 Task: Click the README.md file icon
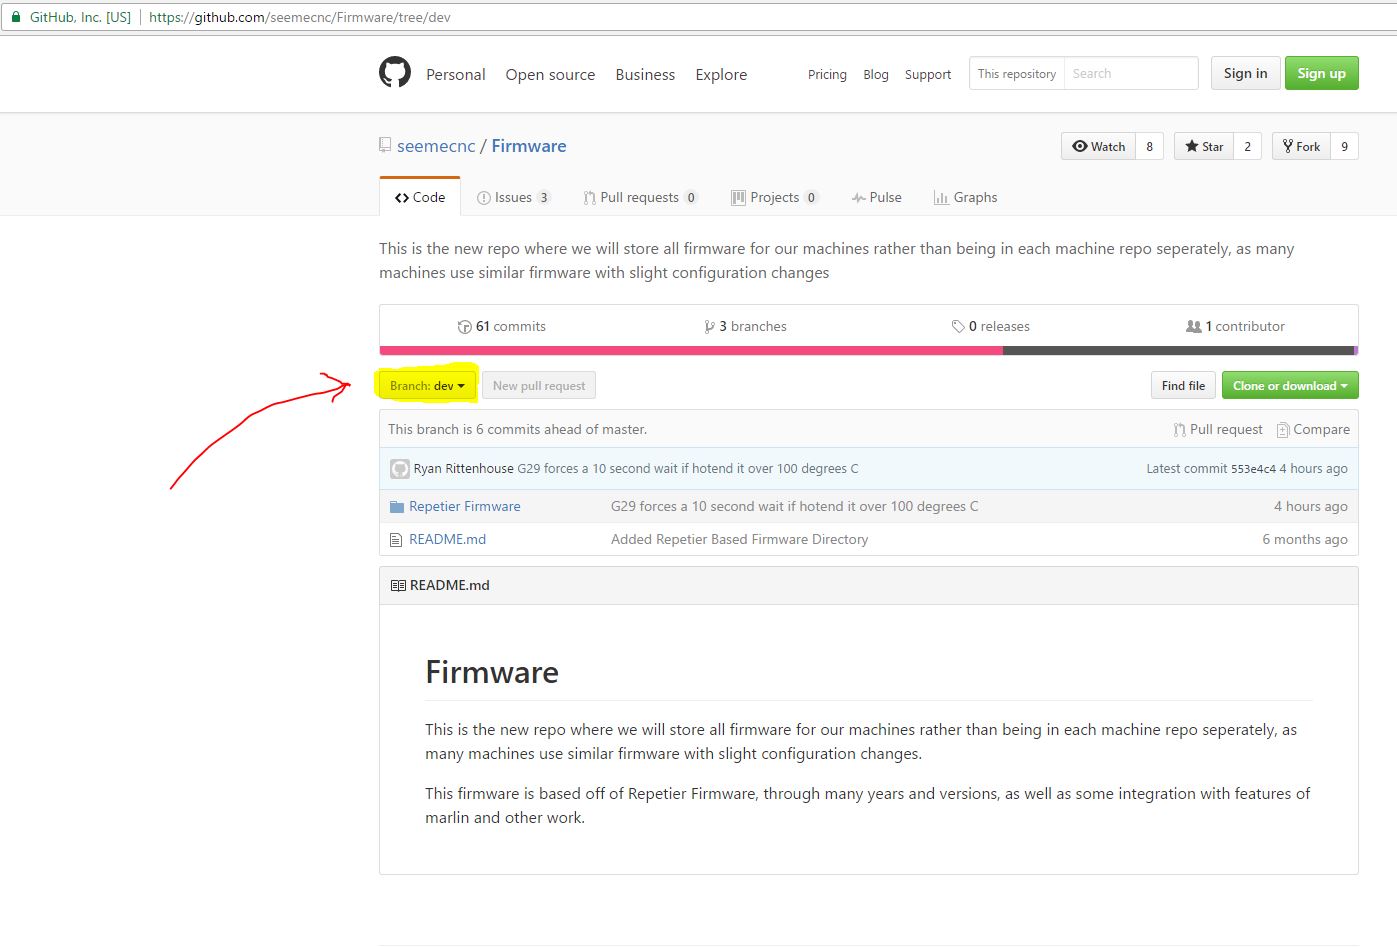click(397, 540)
